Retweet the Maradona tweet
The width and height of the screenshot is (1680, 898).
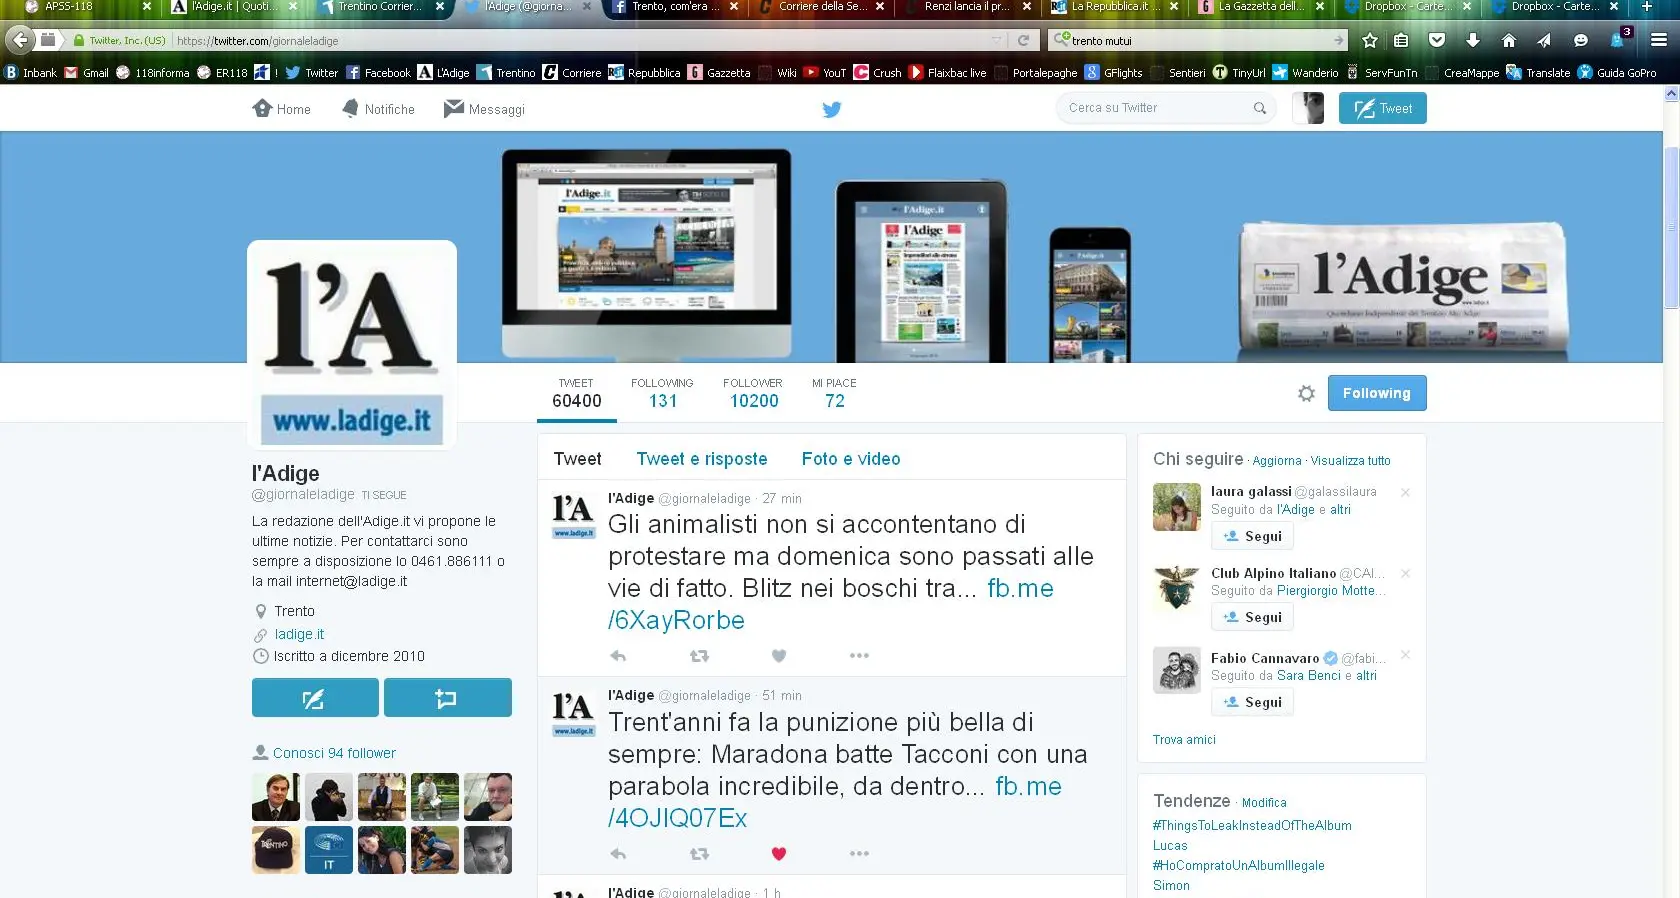tap(699, 854)
